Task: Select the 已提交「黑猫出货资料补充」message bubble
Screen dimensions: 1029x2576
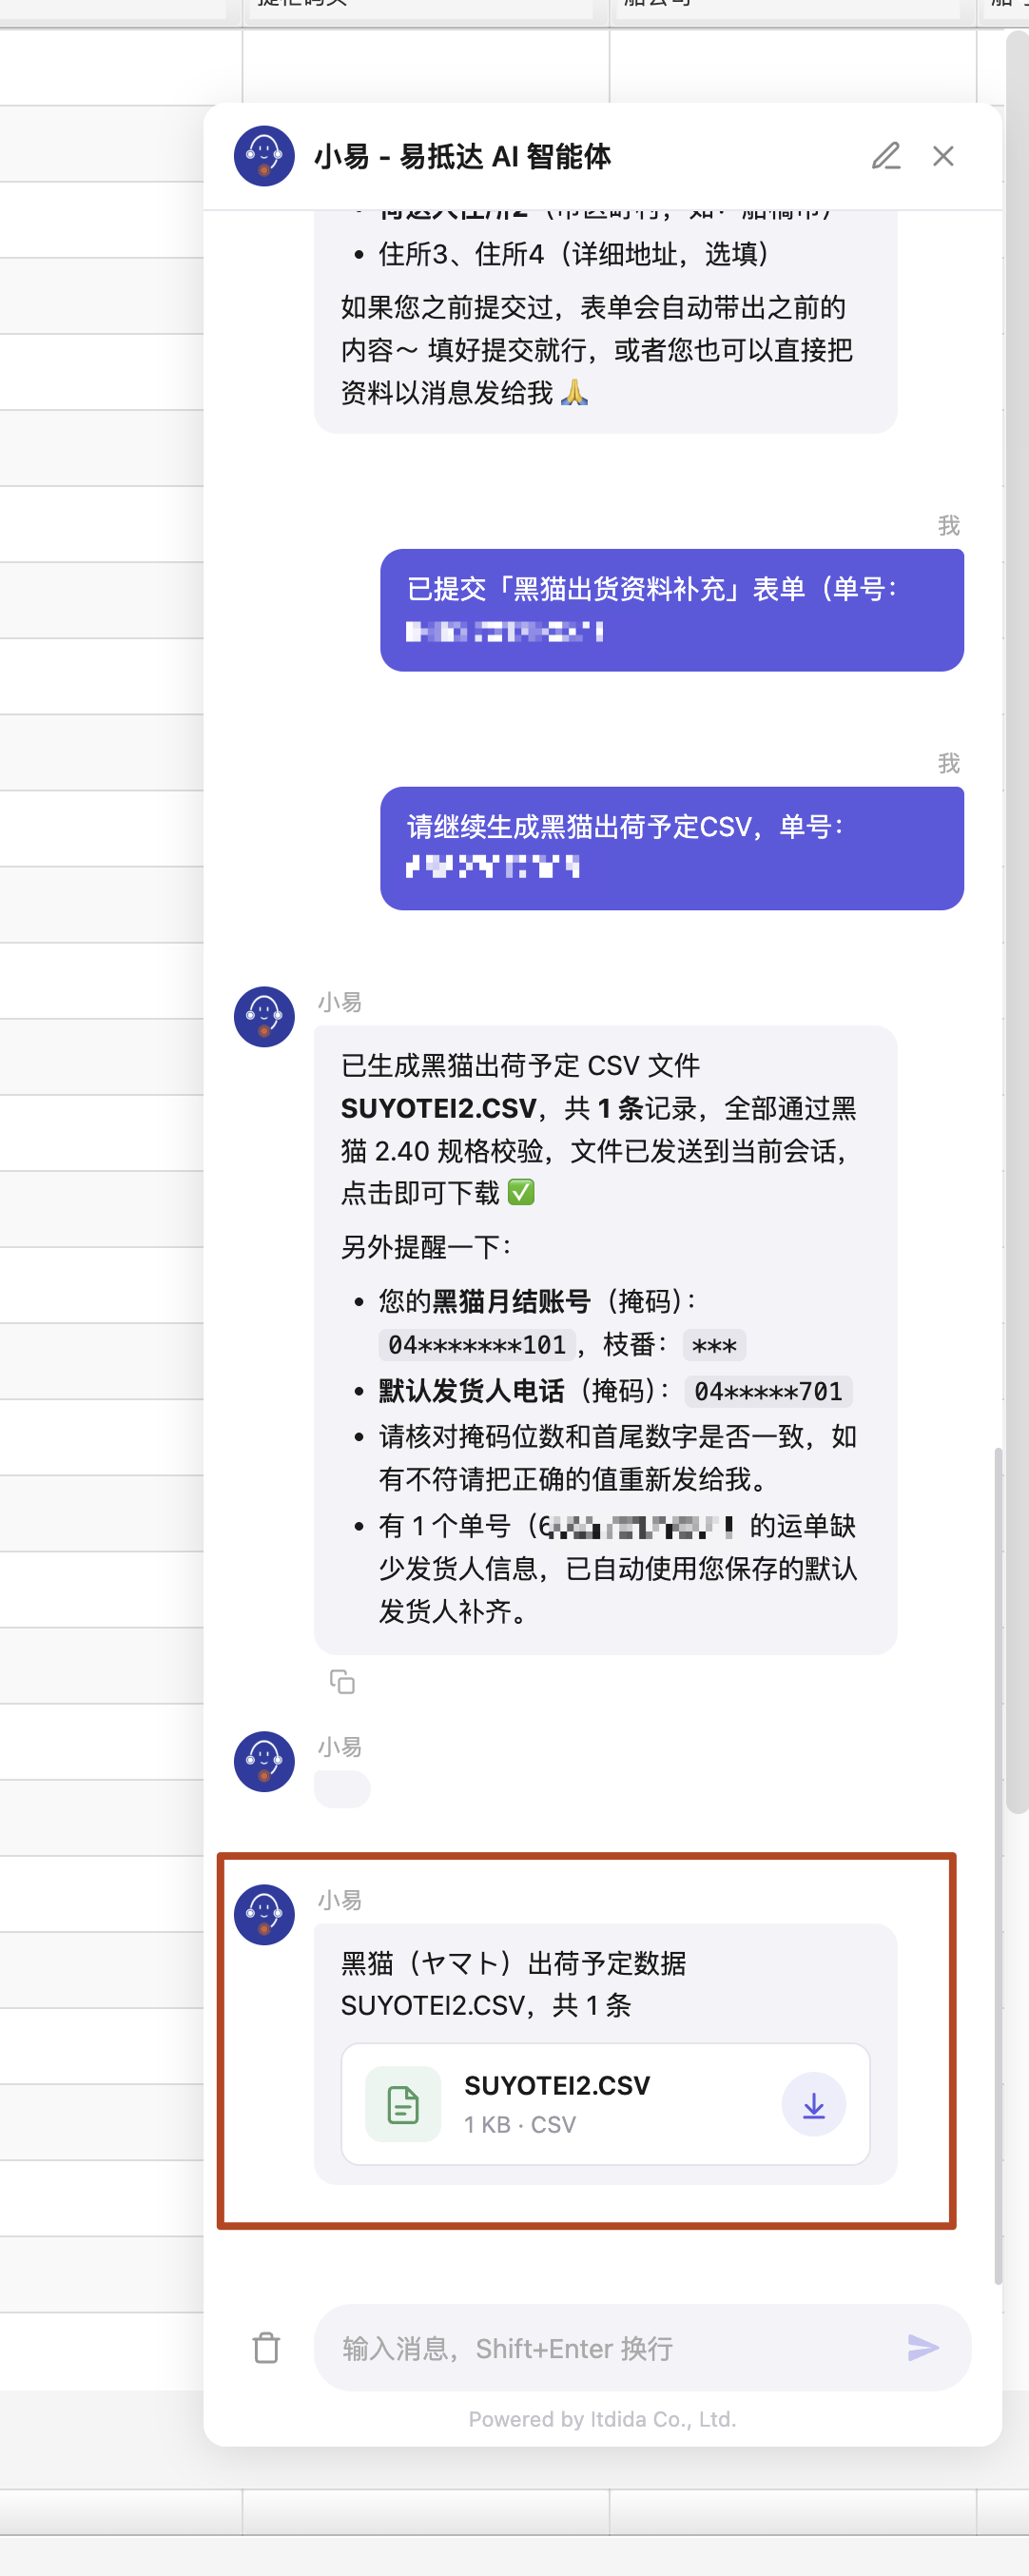Action: pyautogui.click(x=672, y=610)
